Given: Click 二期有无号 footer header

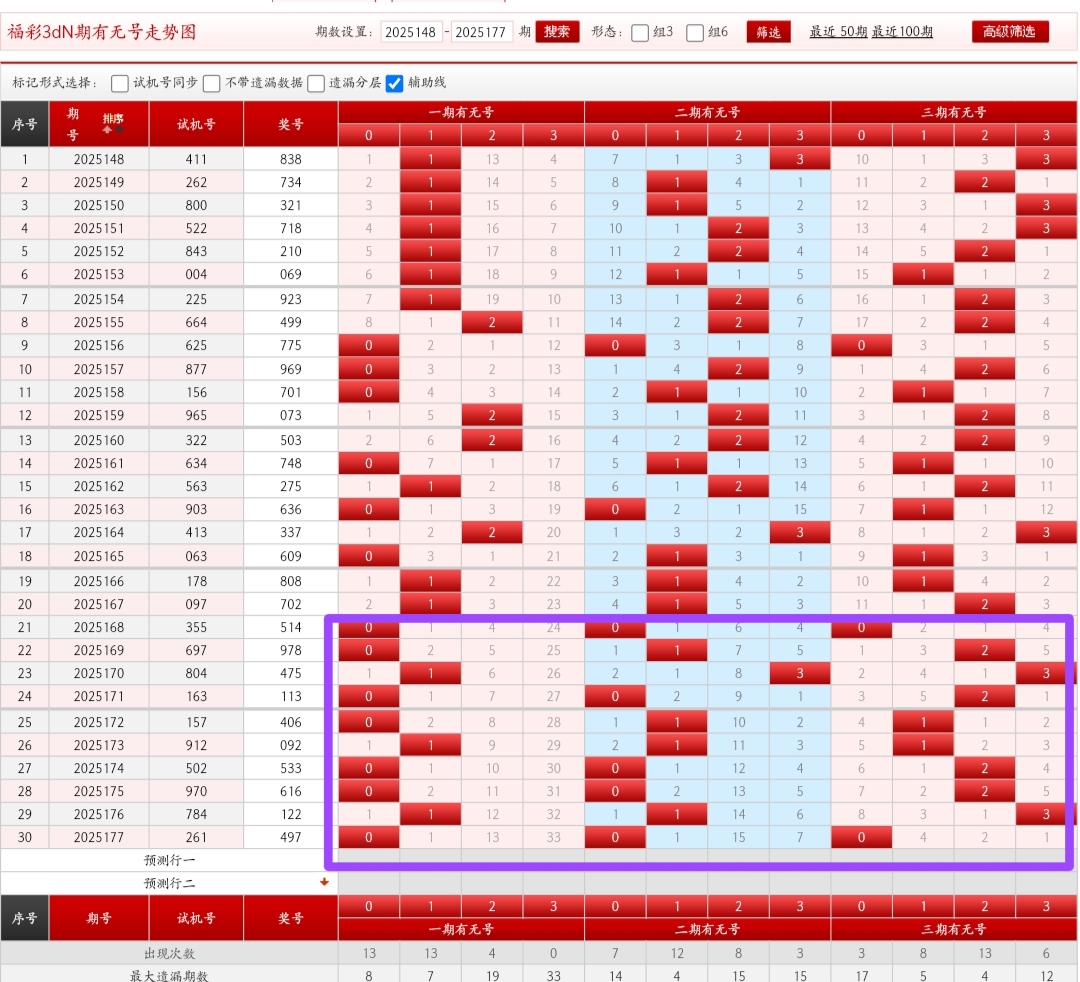Looking at the screenshot, I should [707, 930].
